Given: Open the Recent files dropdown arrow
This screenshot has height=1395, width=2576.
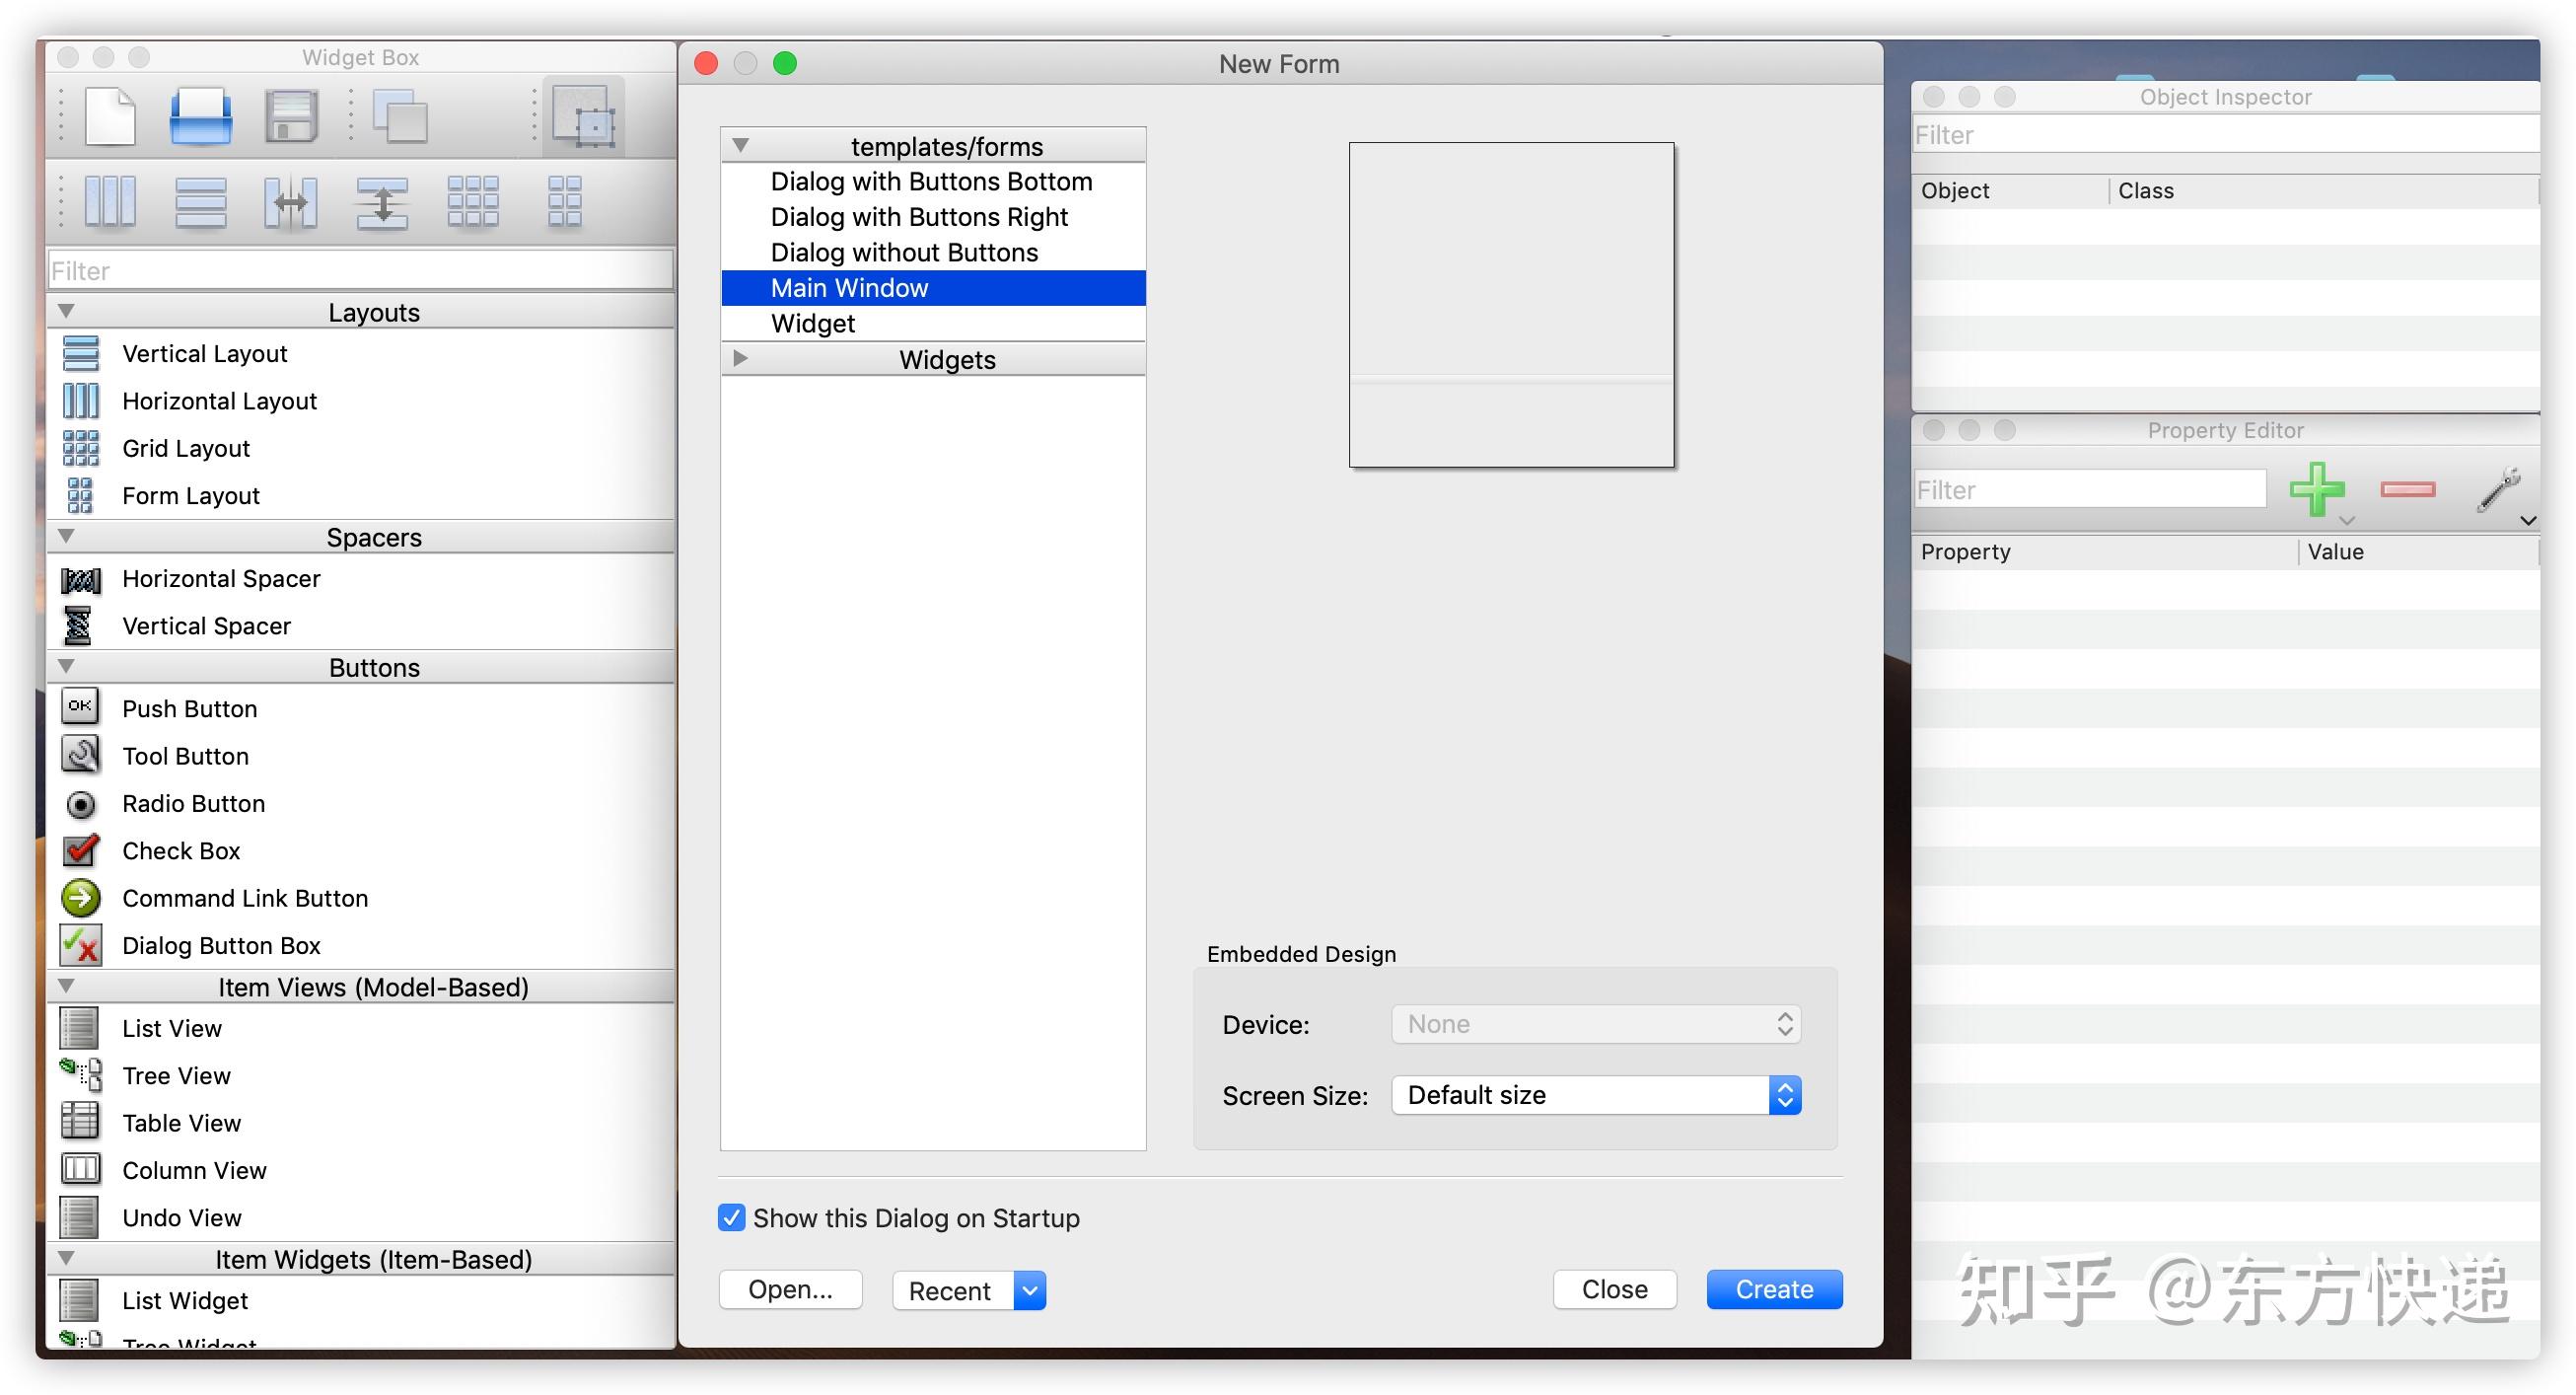Looking at the screenshot, I should coord(1030,1290).
